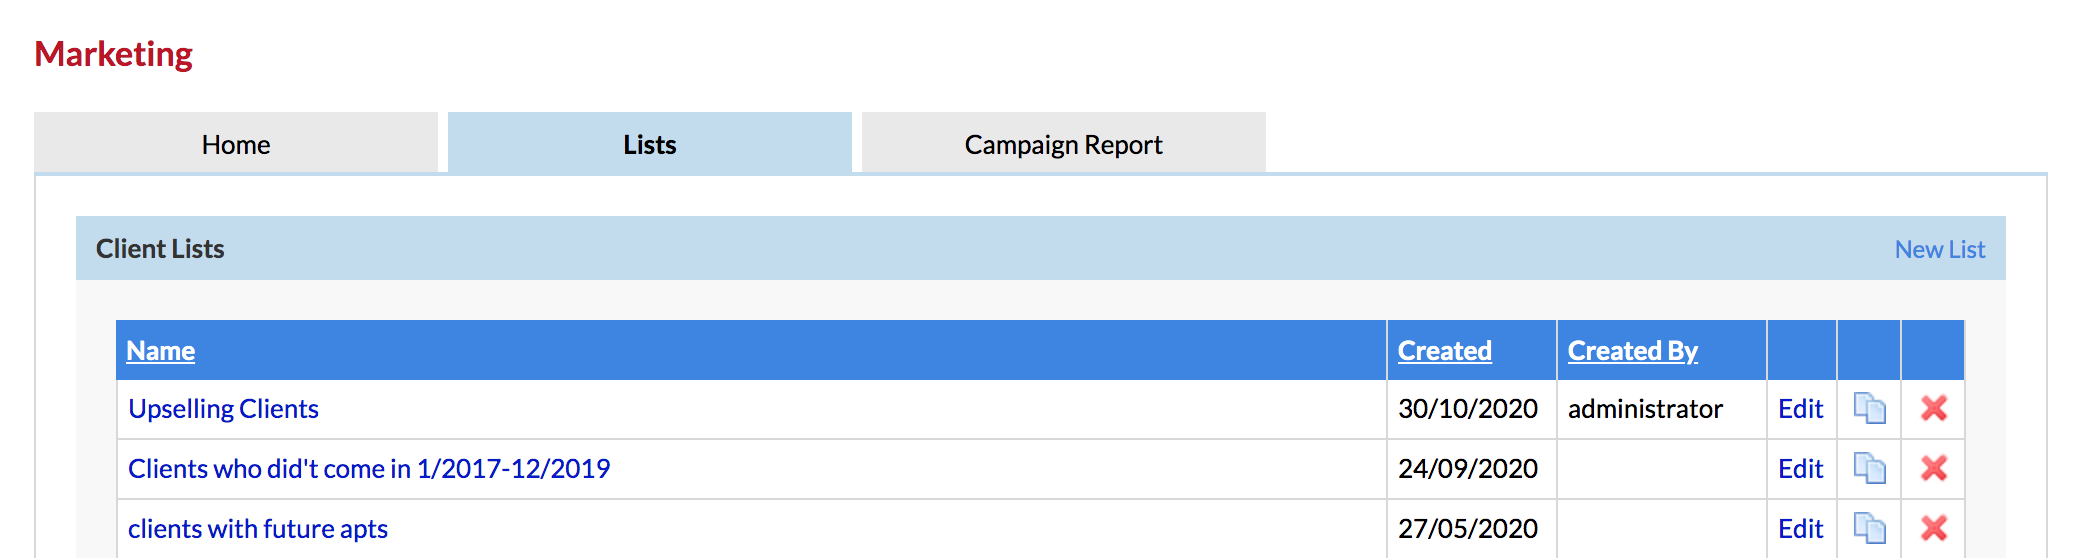Viewport: 2082px width, 558px height.
Task: Click the Marketing page heading
Action: (114, 54)
